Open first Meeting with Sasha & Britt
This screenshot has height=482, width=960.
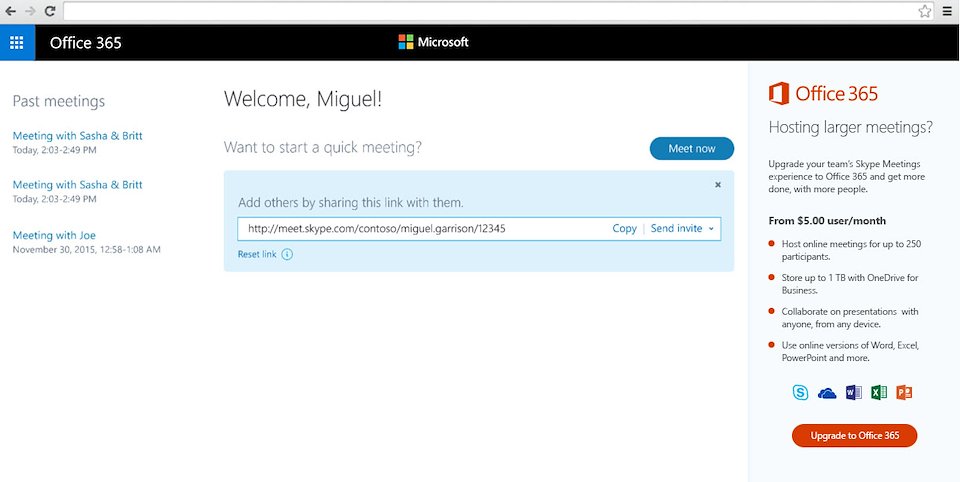78,136
